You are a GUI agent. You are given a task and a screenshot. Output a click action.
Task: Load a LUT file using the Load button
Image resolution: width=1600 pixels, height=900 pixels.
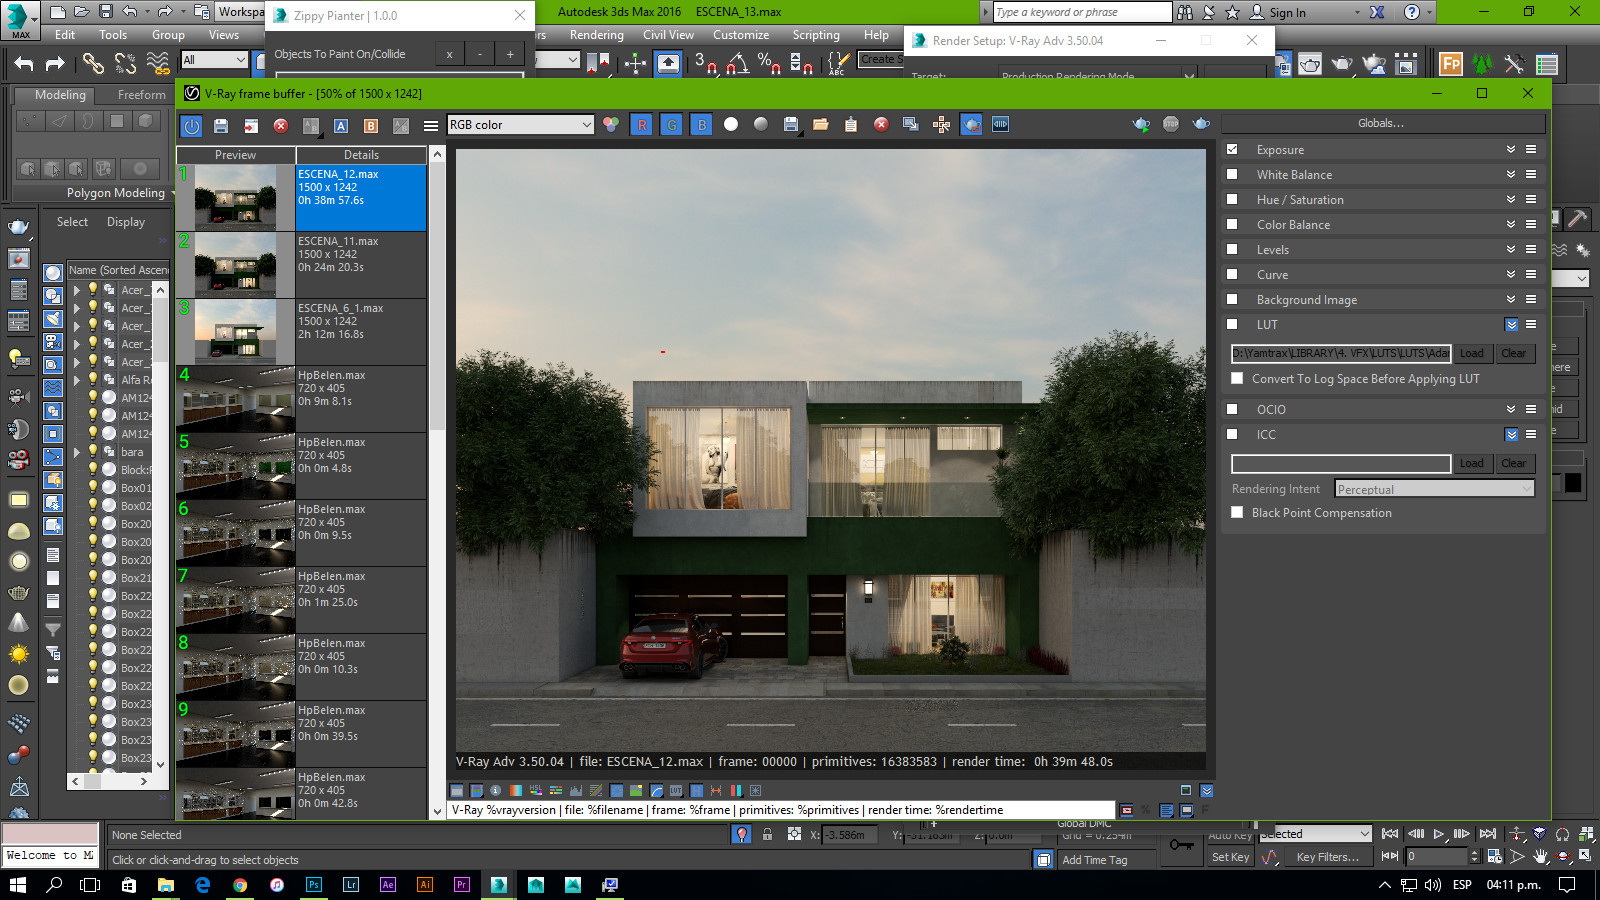coord(1471,353)
